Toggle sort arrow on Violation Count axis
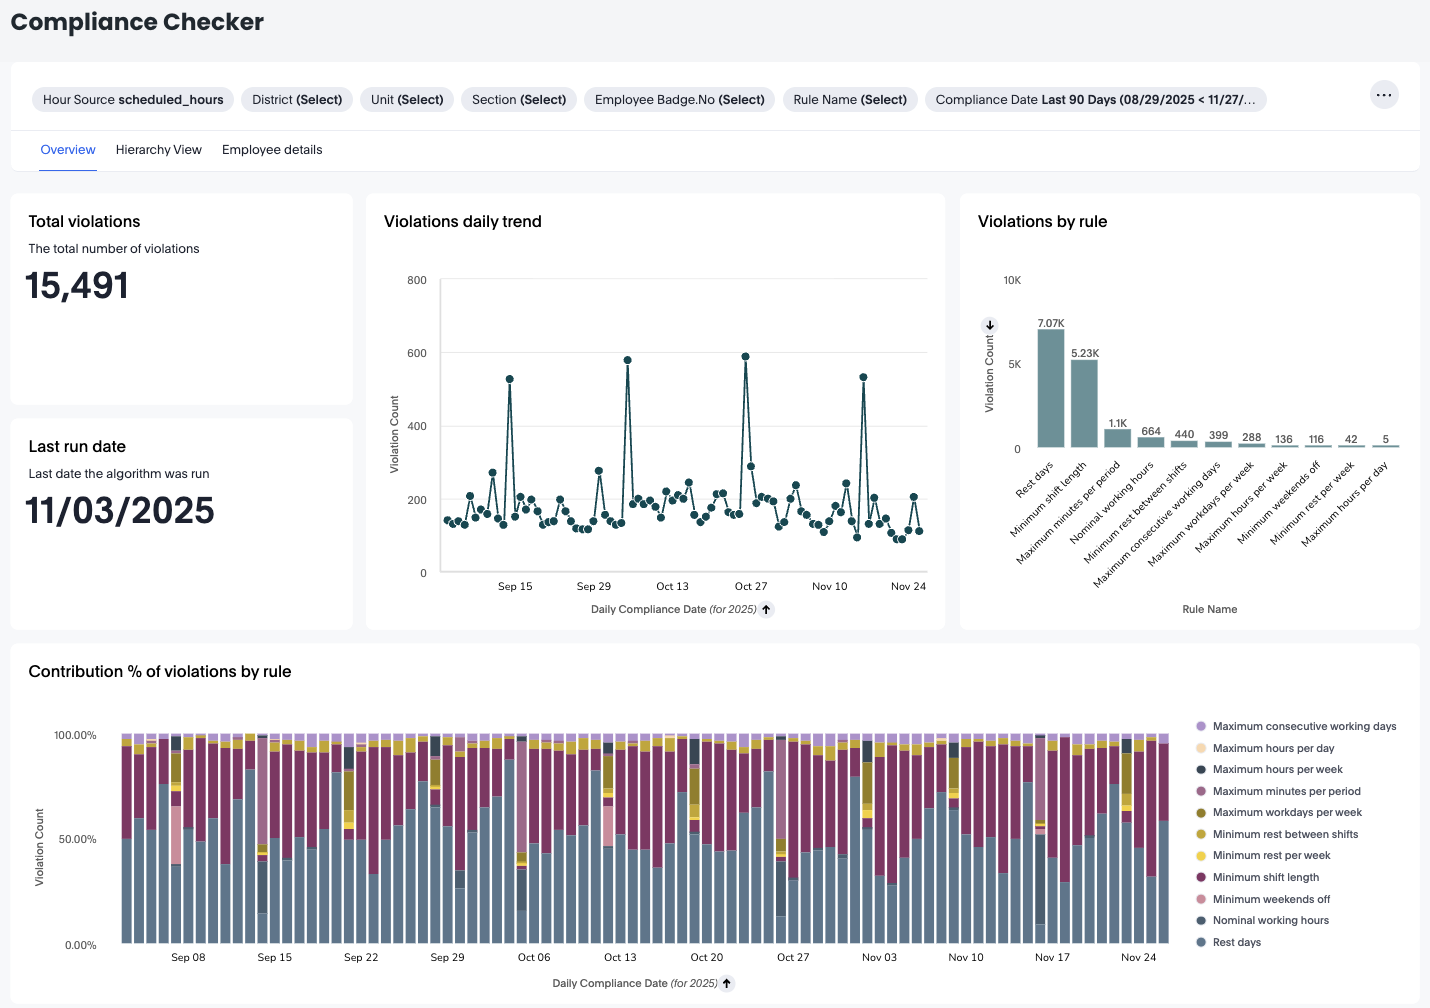Viewport: 1430px width, 1008px height. pos(990,325)
